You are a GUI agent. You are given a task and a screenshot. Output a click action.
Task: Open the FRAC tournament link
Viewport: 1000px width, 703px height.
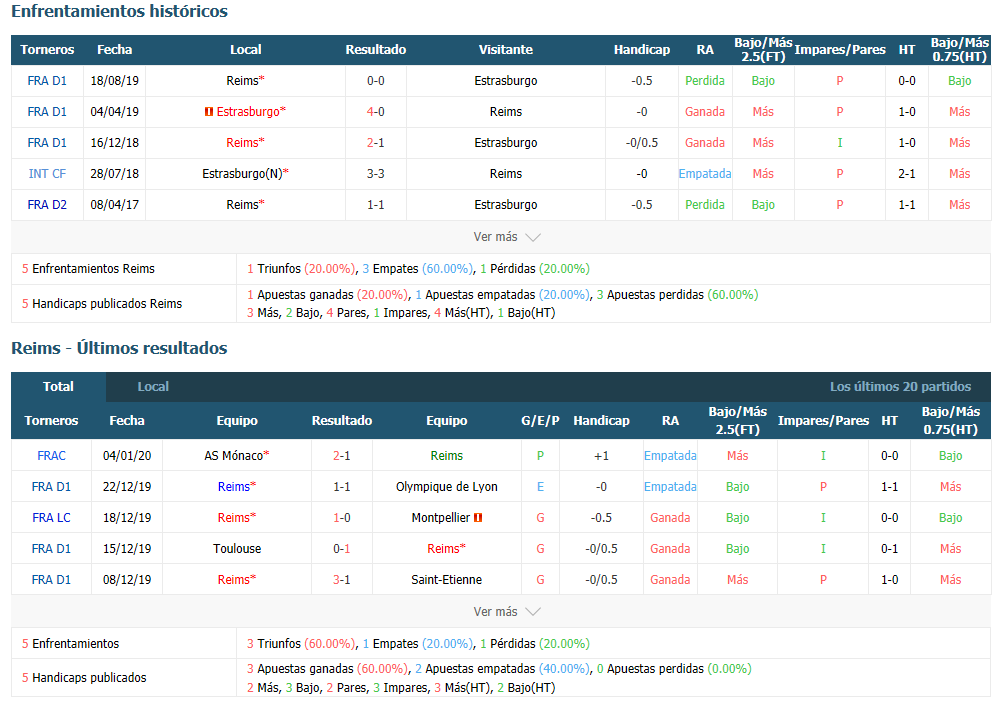pos(51,455)
